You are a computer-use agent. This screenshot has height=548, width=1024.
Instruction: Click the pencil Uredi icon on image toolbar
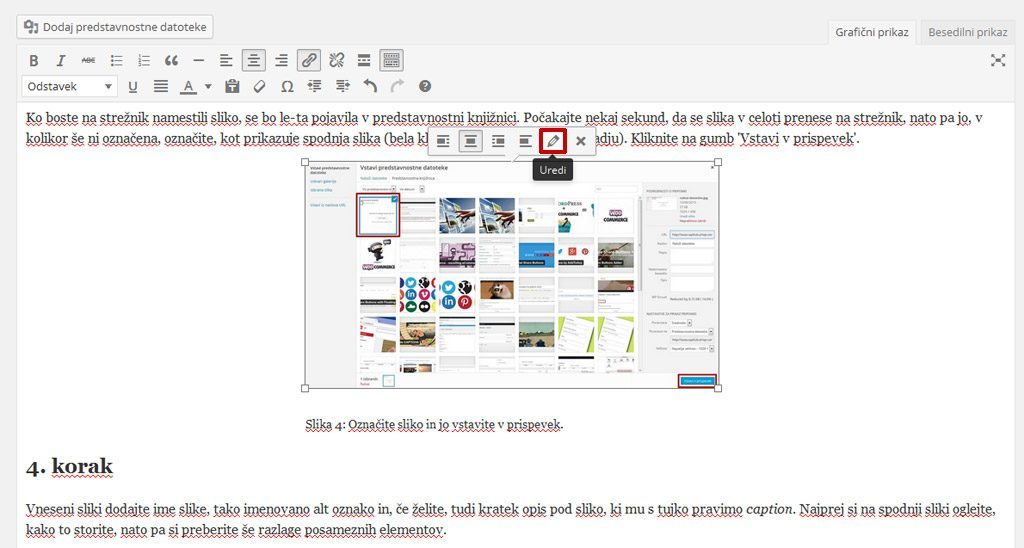click(552, 141)
